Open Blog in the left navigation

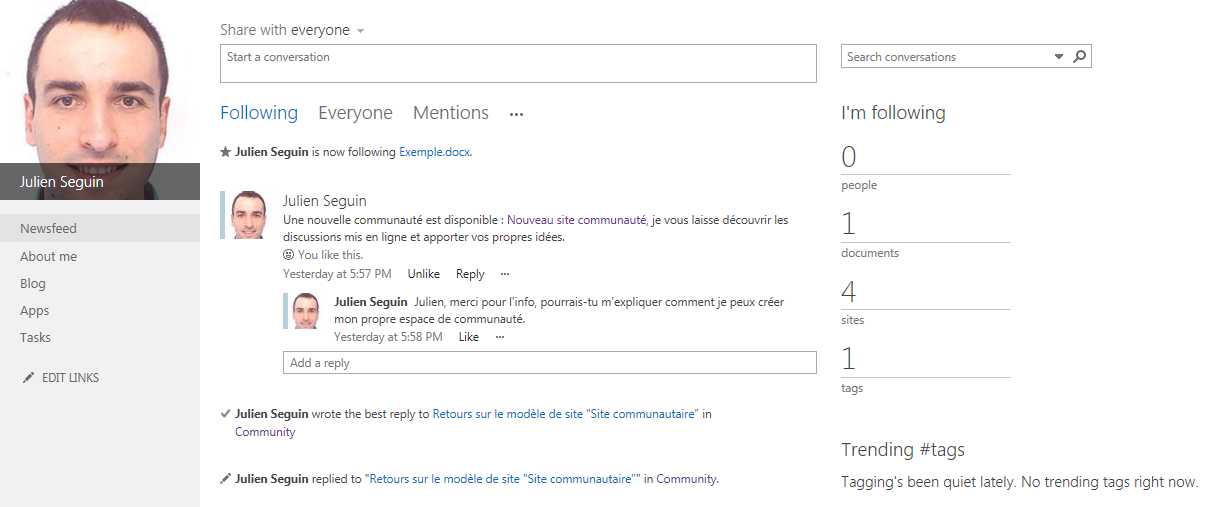point(33,283)
